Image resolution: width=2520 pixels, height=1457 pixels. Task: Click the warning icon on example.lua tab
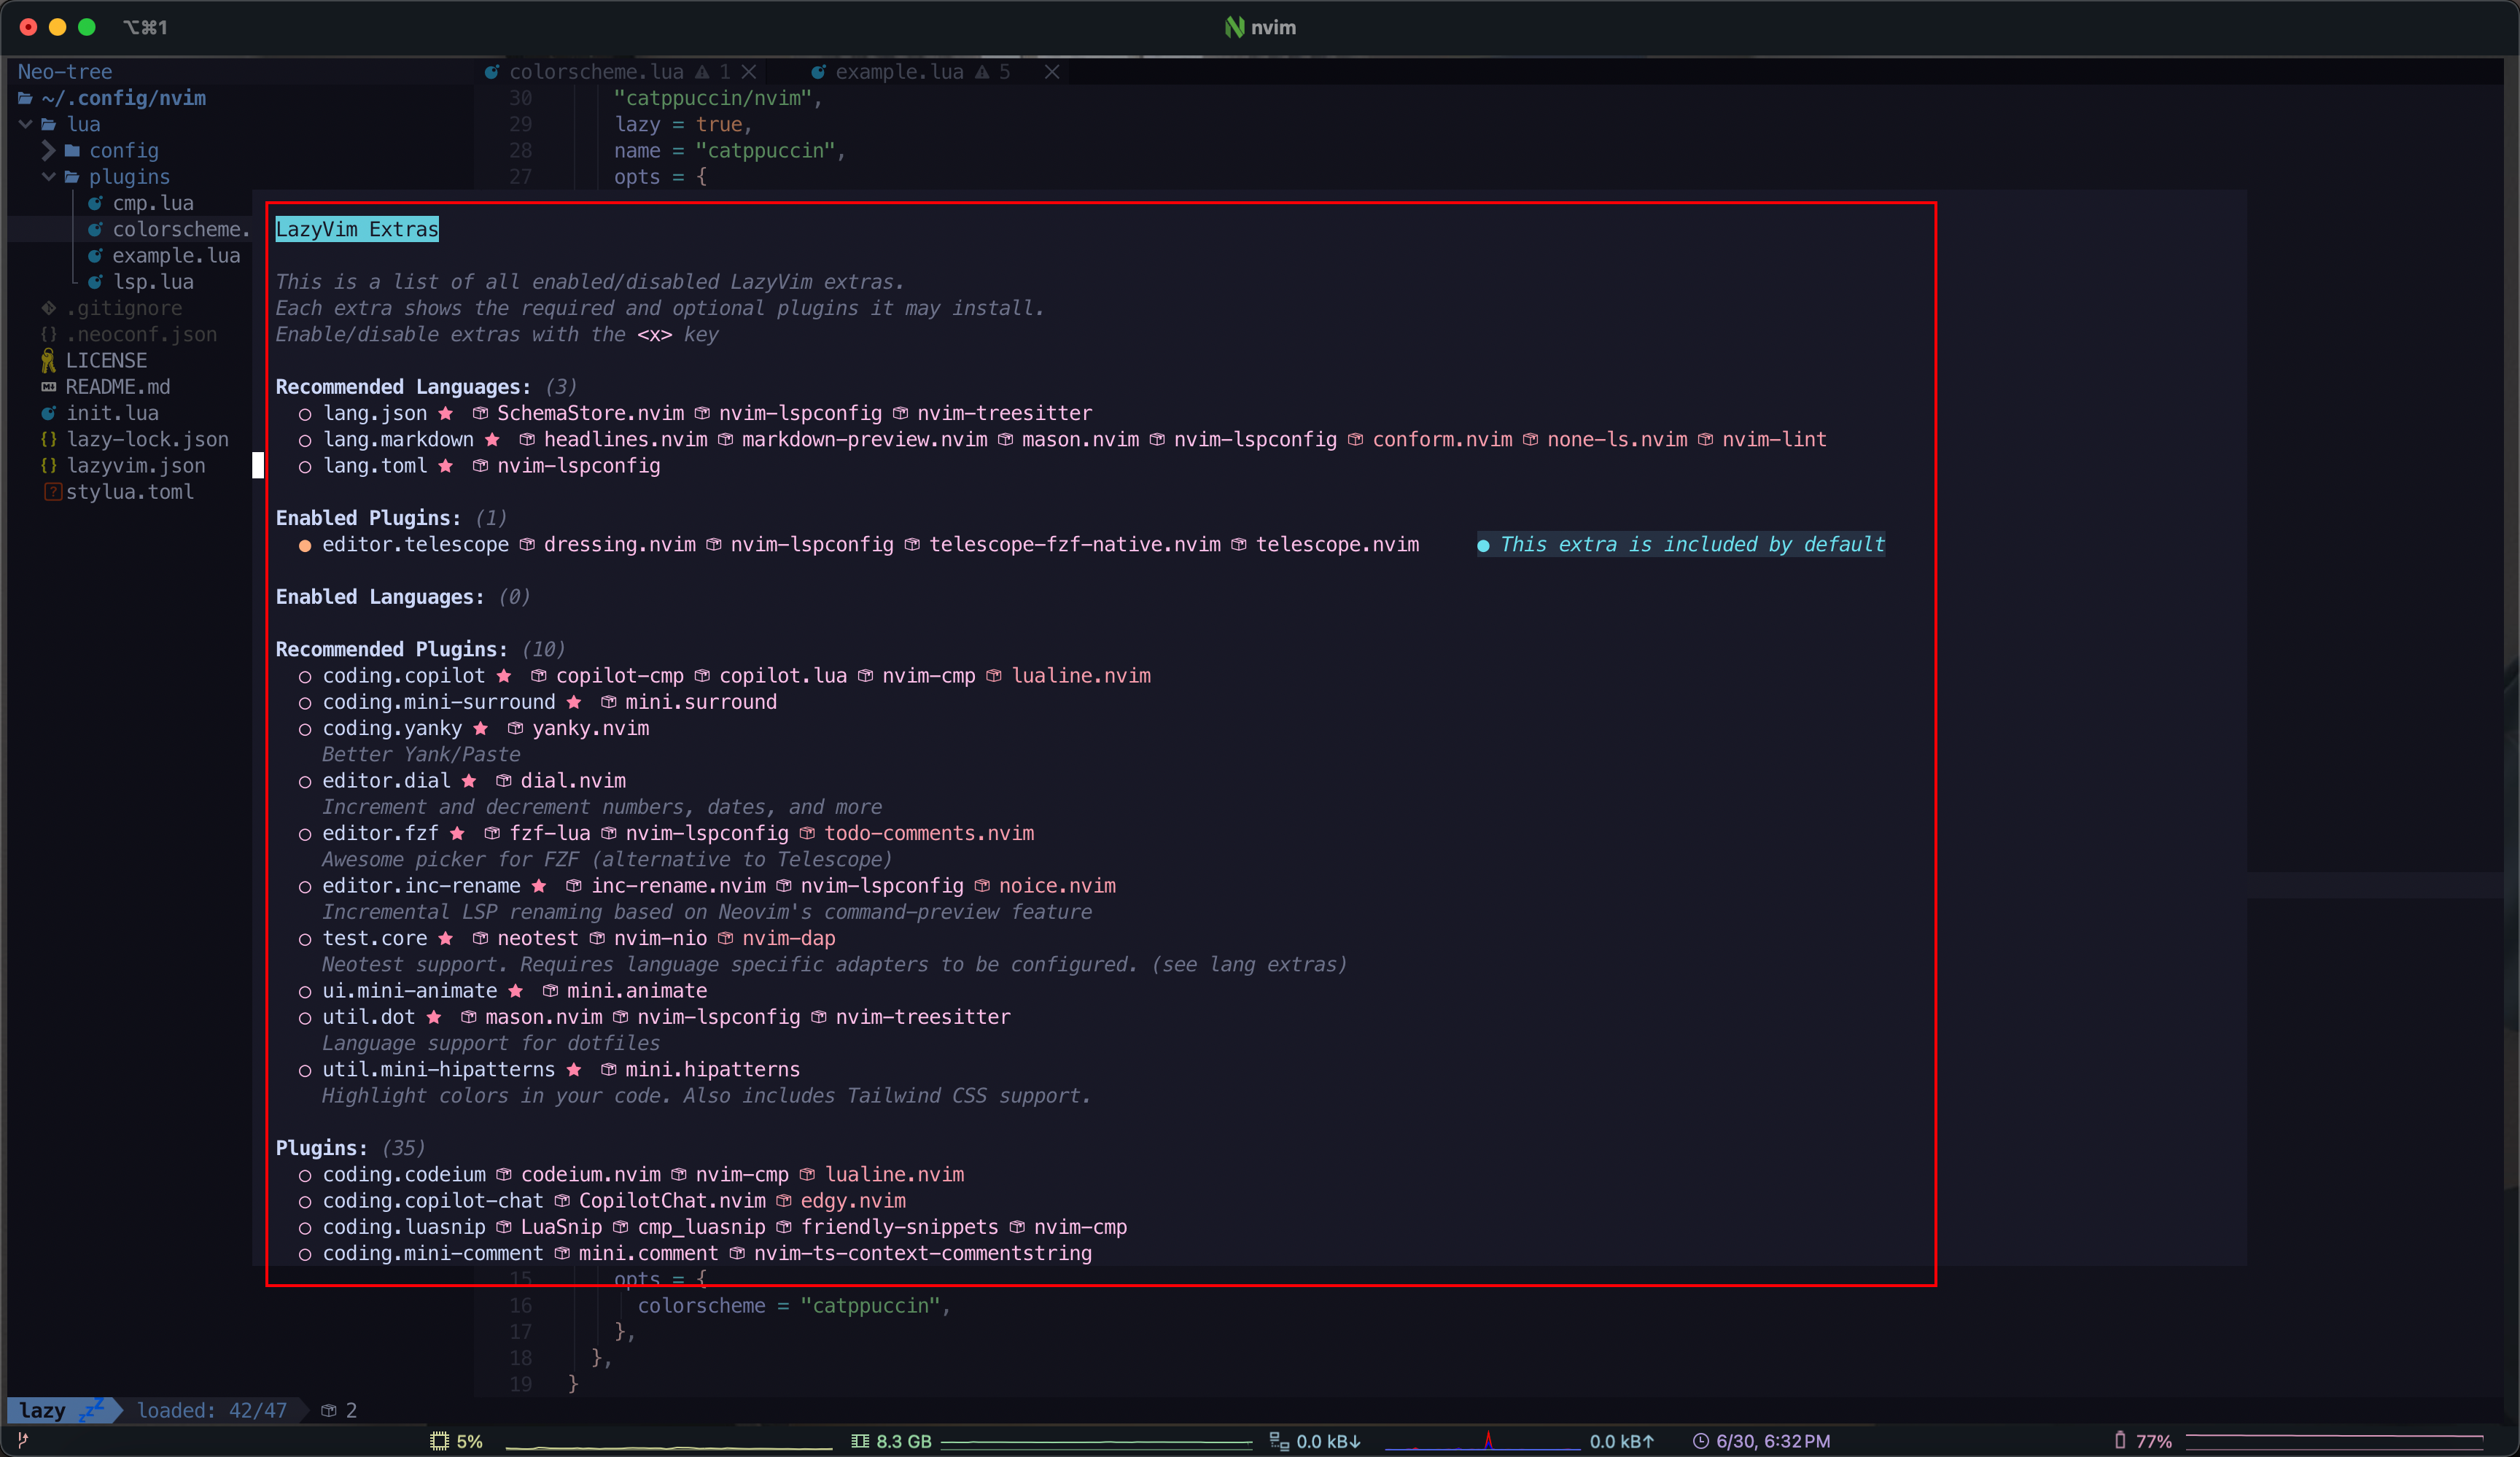point(982,72)
